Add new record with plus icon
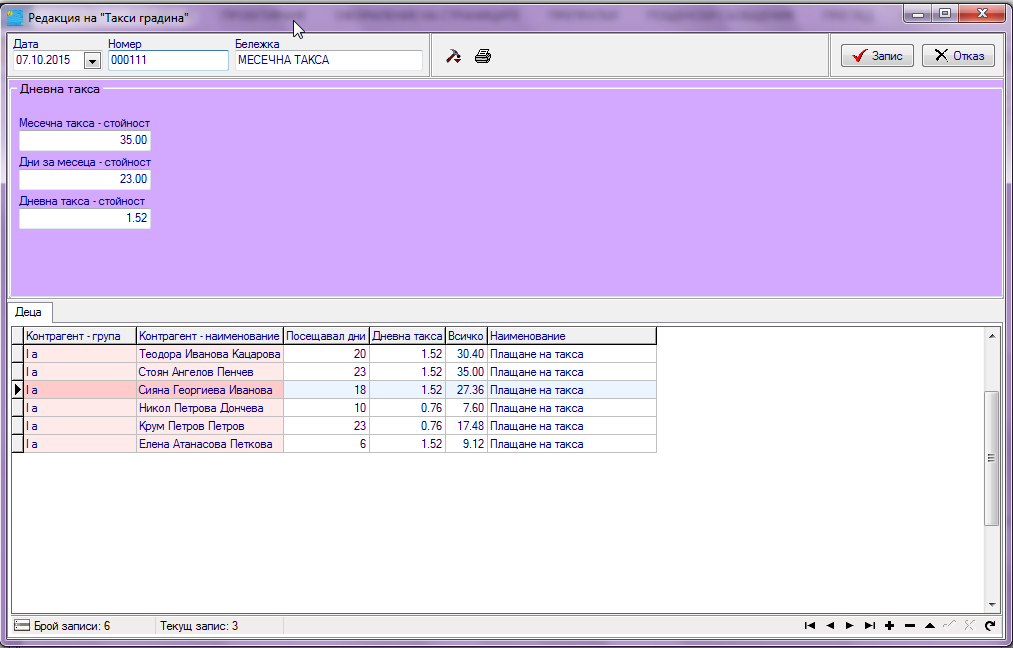The image size is (1013, 648). pos(890,625)
